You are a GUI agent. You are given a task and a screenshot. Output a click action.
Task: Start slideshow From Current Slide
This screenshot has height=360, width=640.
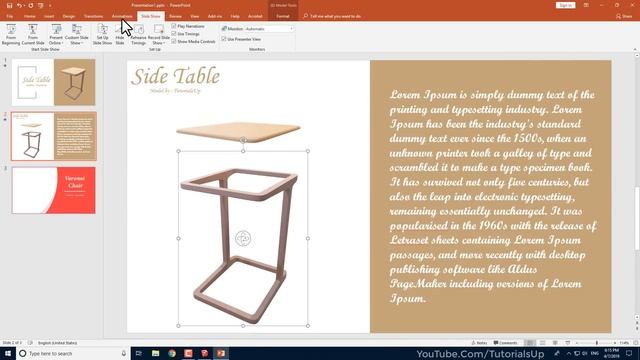coord(33,34)
